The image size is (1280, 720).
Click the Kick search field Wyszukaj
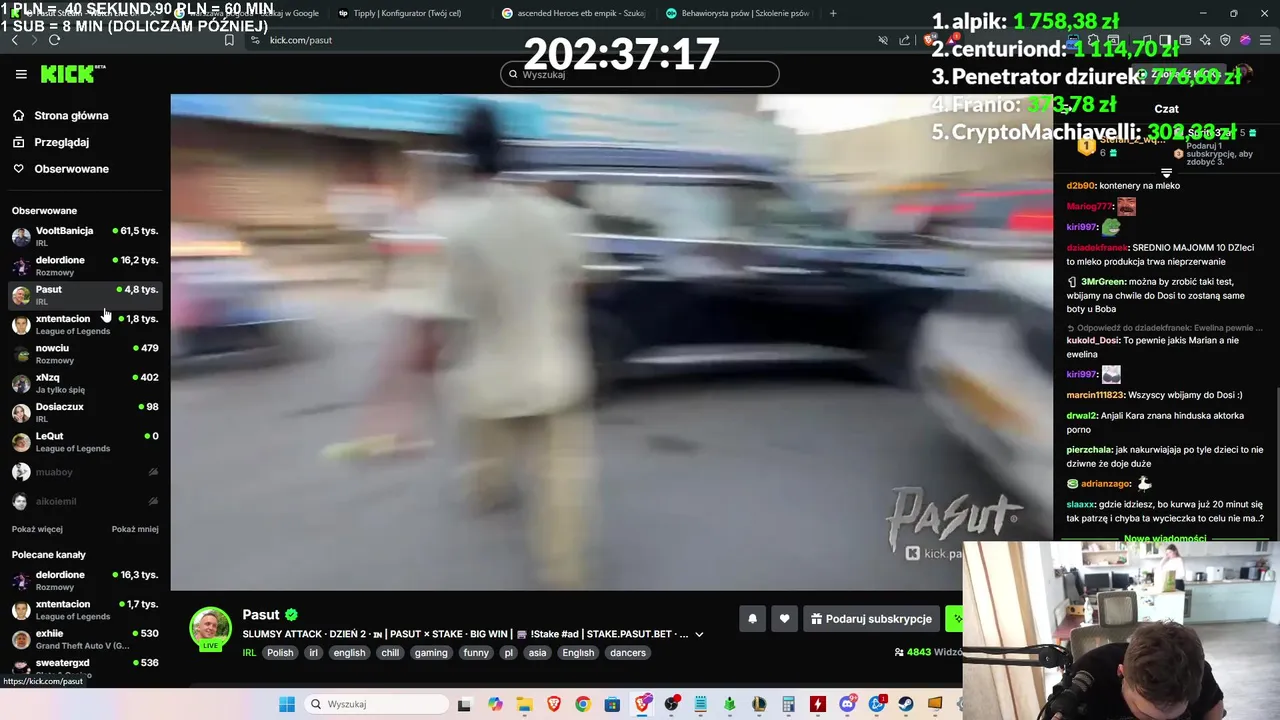click(639, 74)
